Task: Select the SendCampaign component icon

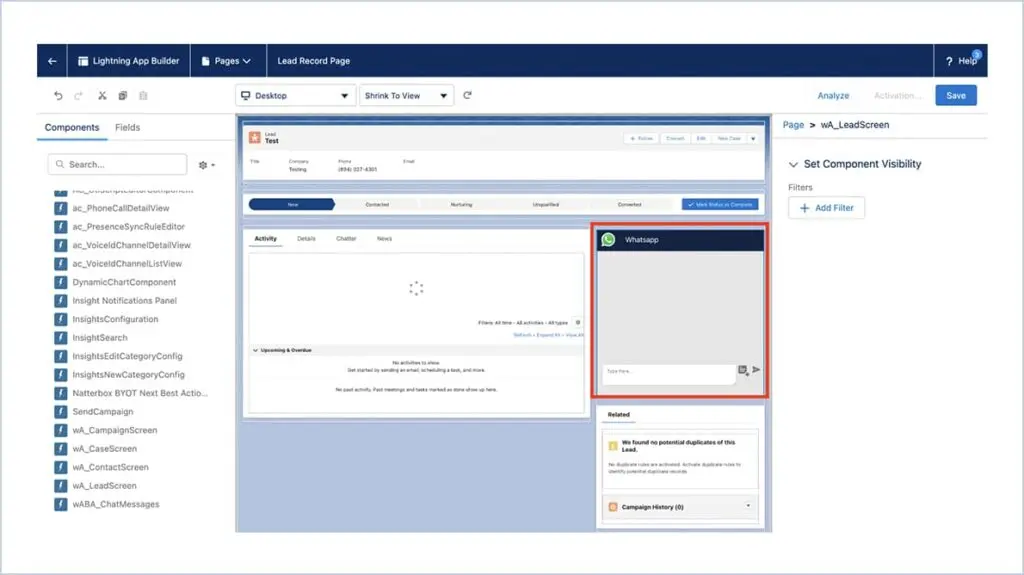Action: 61,412
